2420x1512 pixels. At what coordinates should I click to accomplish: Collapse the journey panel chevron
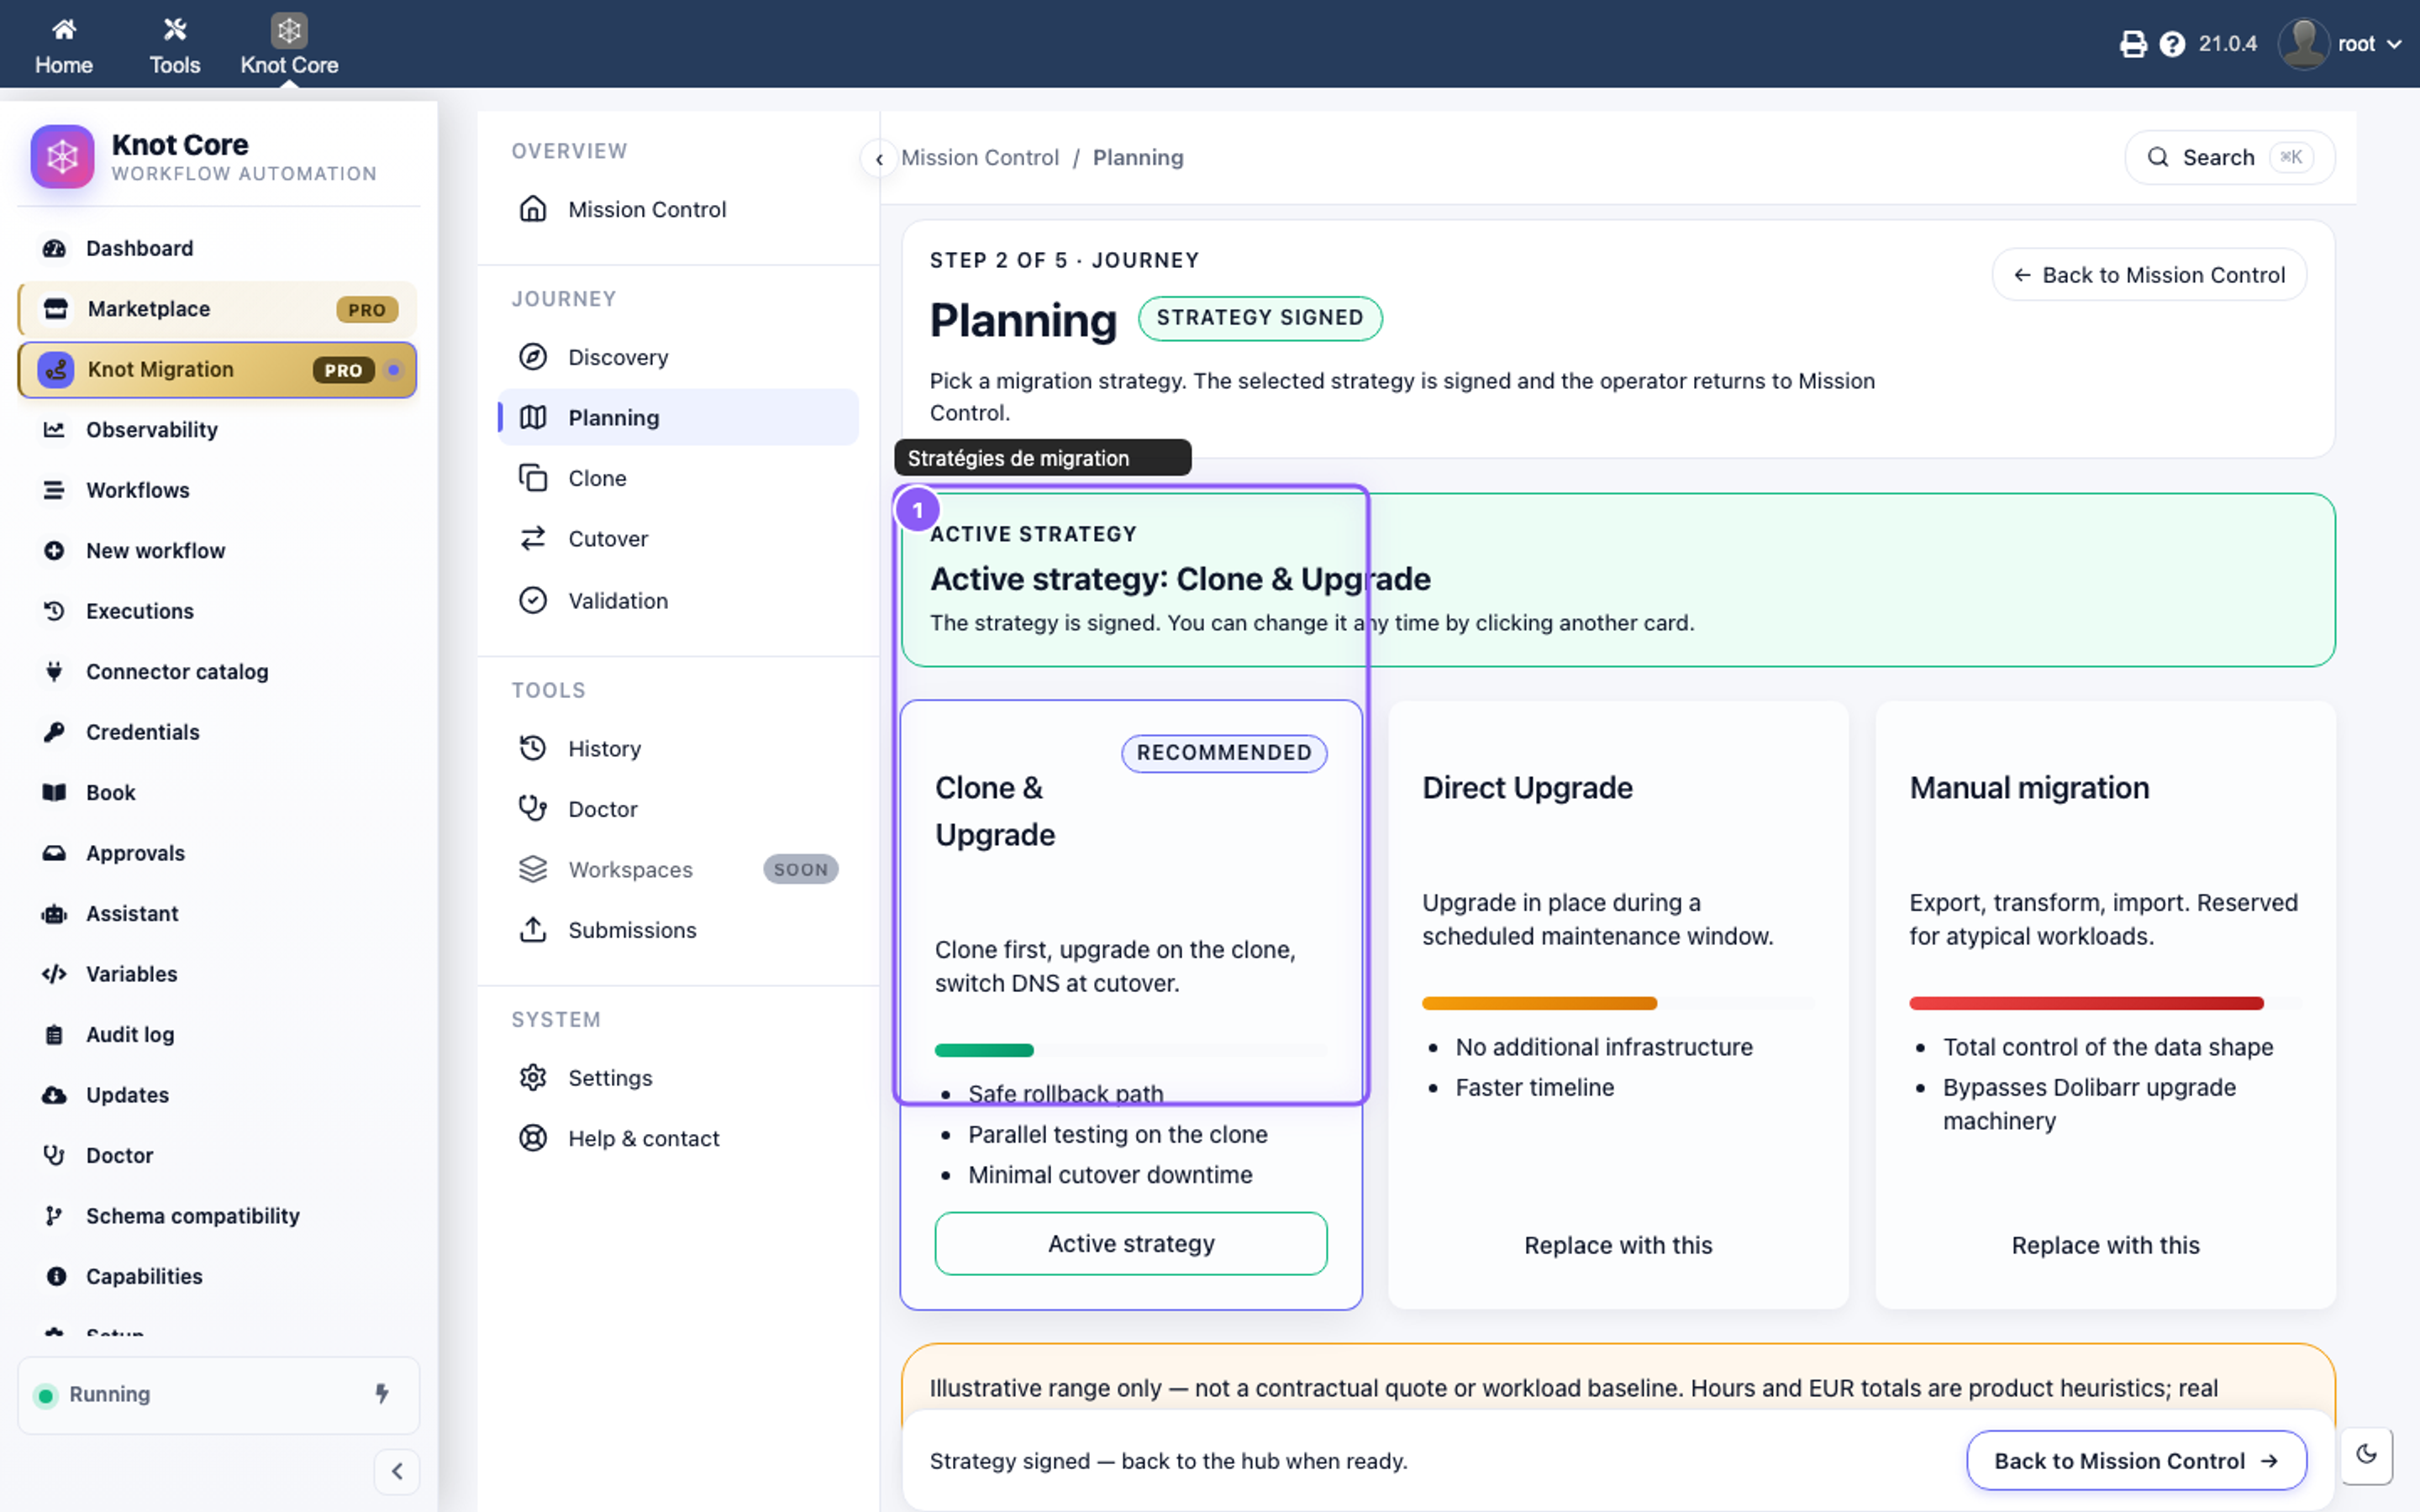(x=878, y=159)
